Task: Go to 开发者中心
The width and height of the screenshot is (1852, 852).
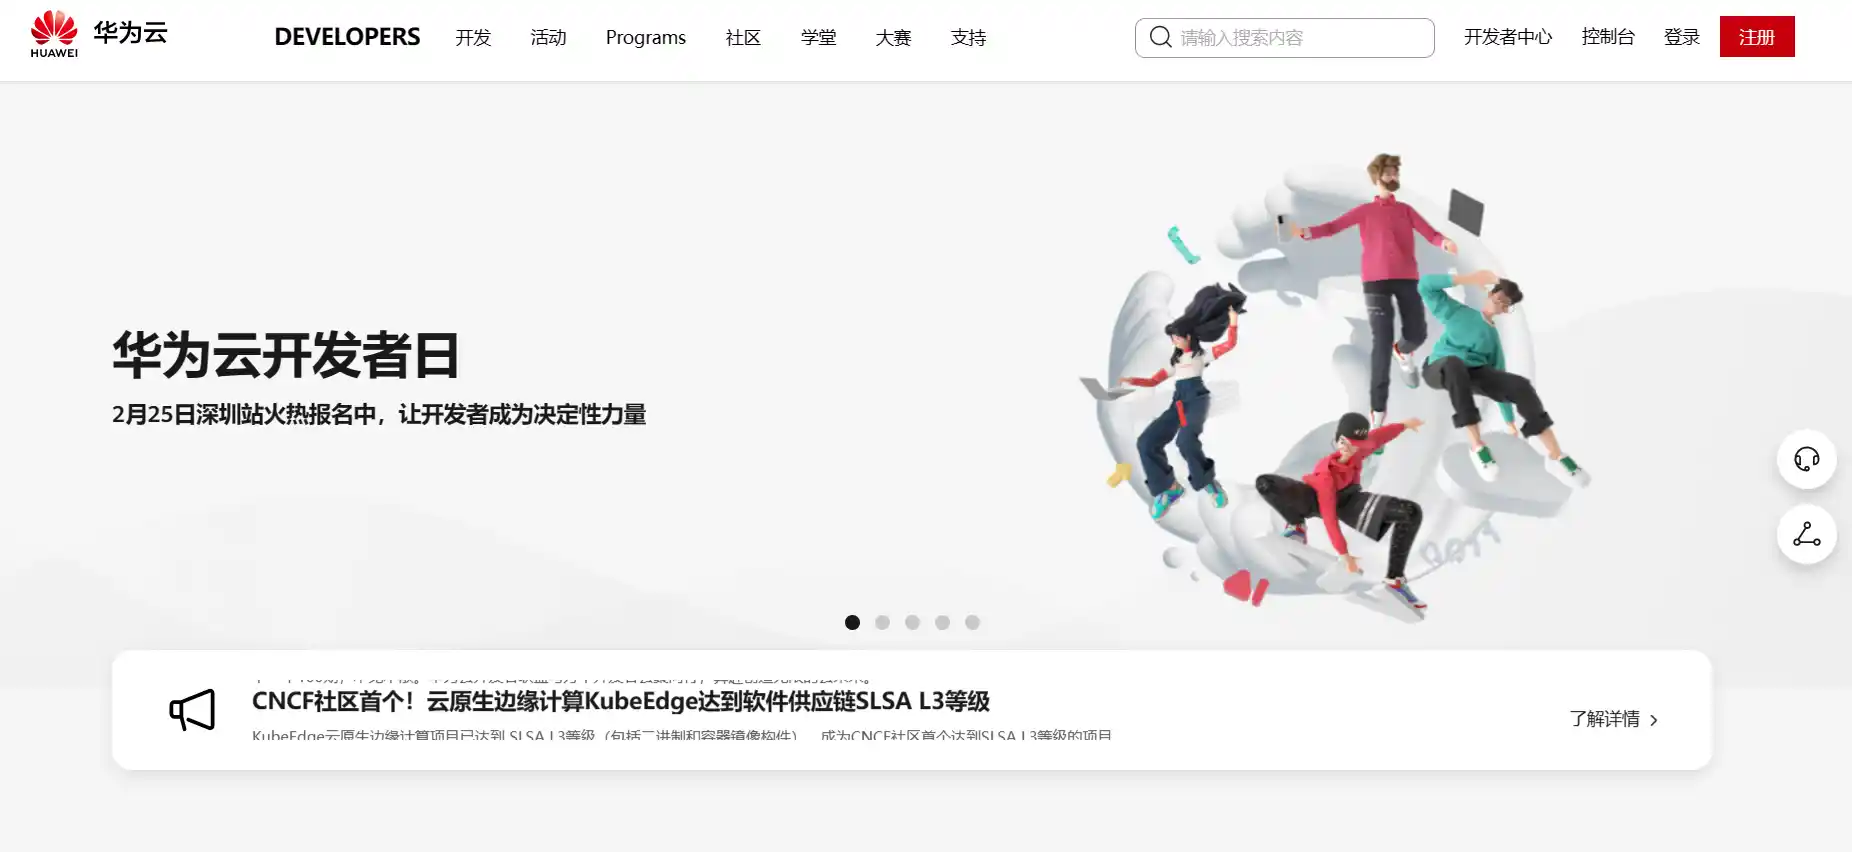Action: coord(1508,37)
